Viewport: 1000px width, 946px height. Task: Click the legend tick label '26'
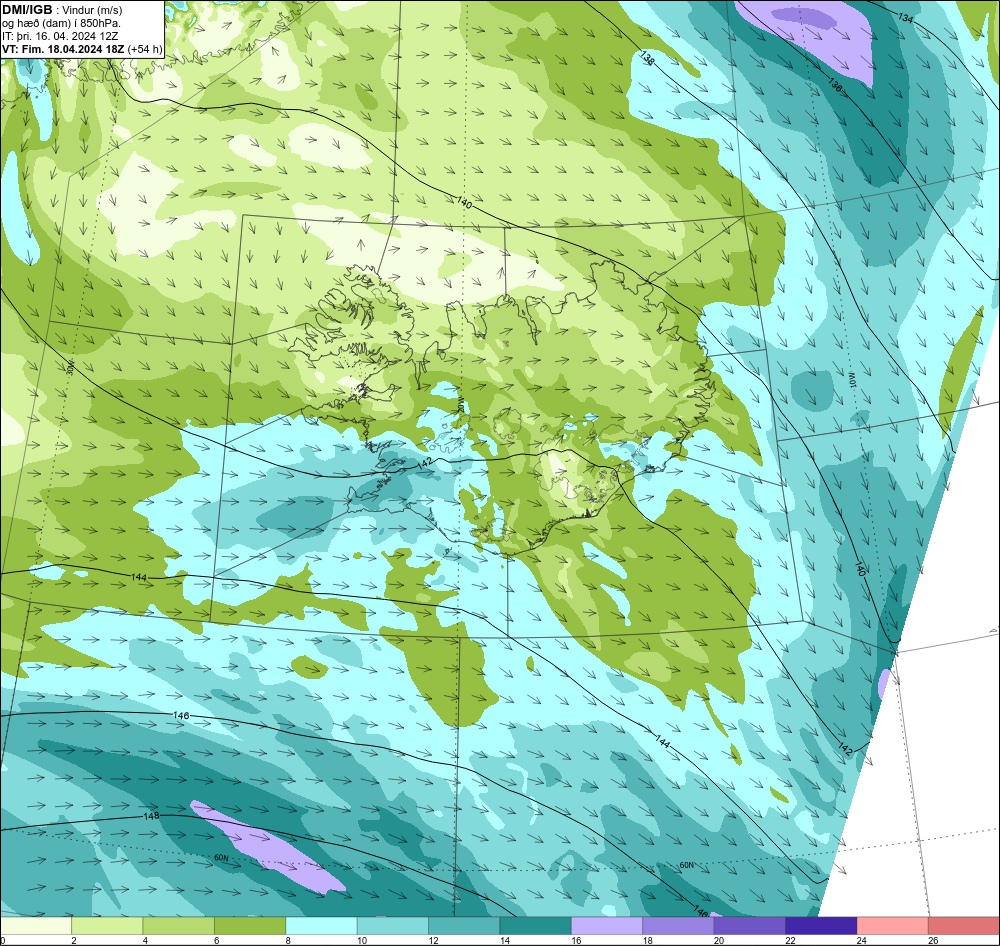pyautogui.click(x=933, y=940)
